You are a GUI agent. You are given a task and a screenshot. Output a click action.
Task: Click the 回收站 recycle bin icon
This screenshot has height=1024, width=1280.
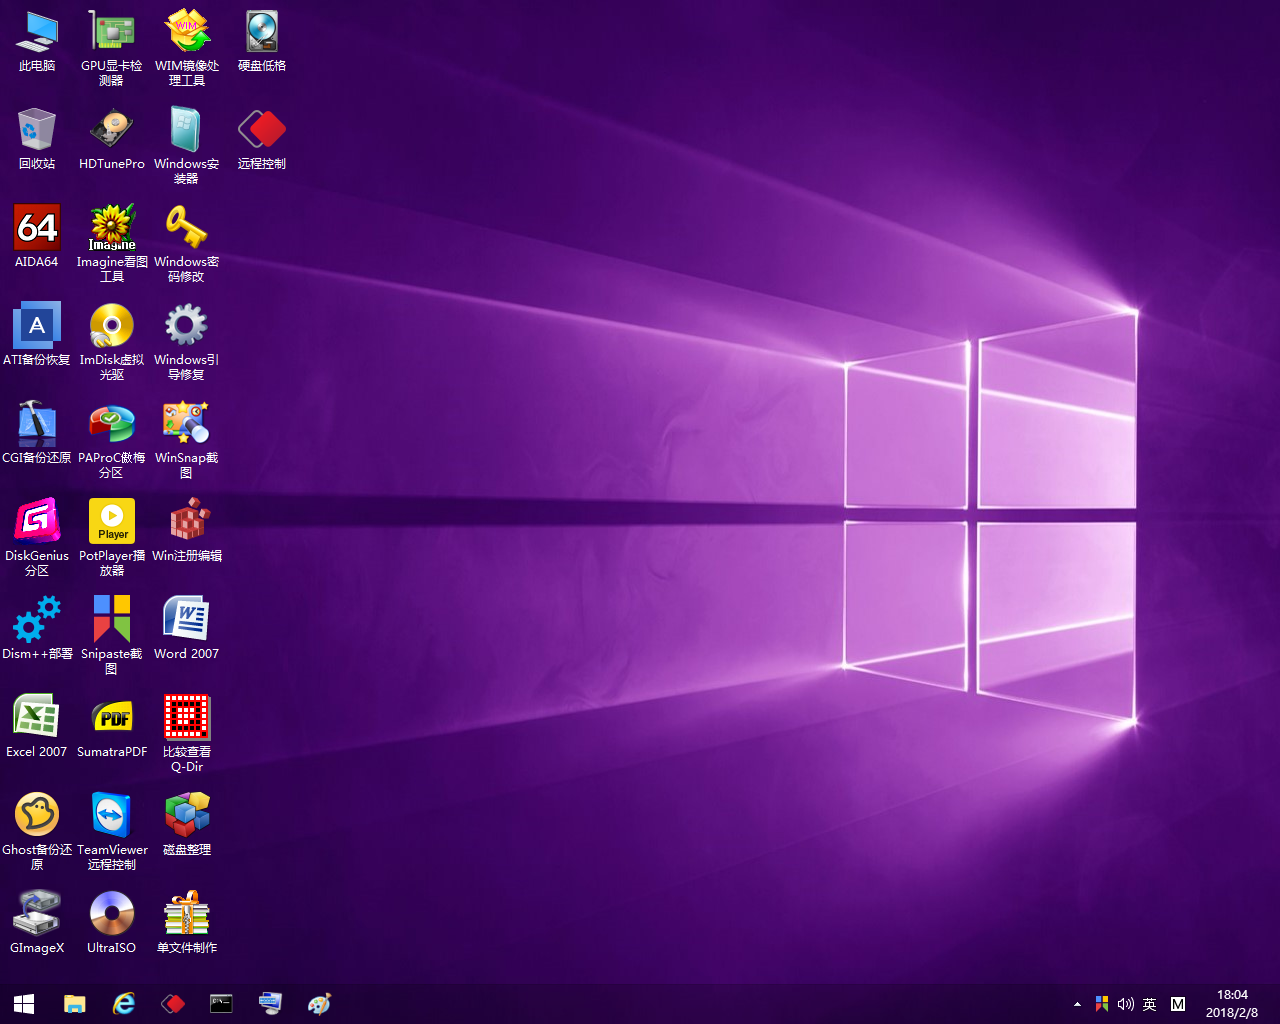37,139
